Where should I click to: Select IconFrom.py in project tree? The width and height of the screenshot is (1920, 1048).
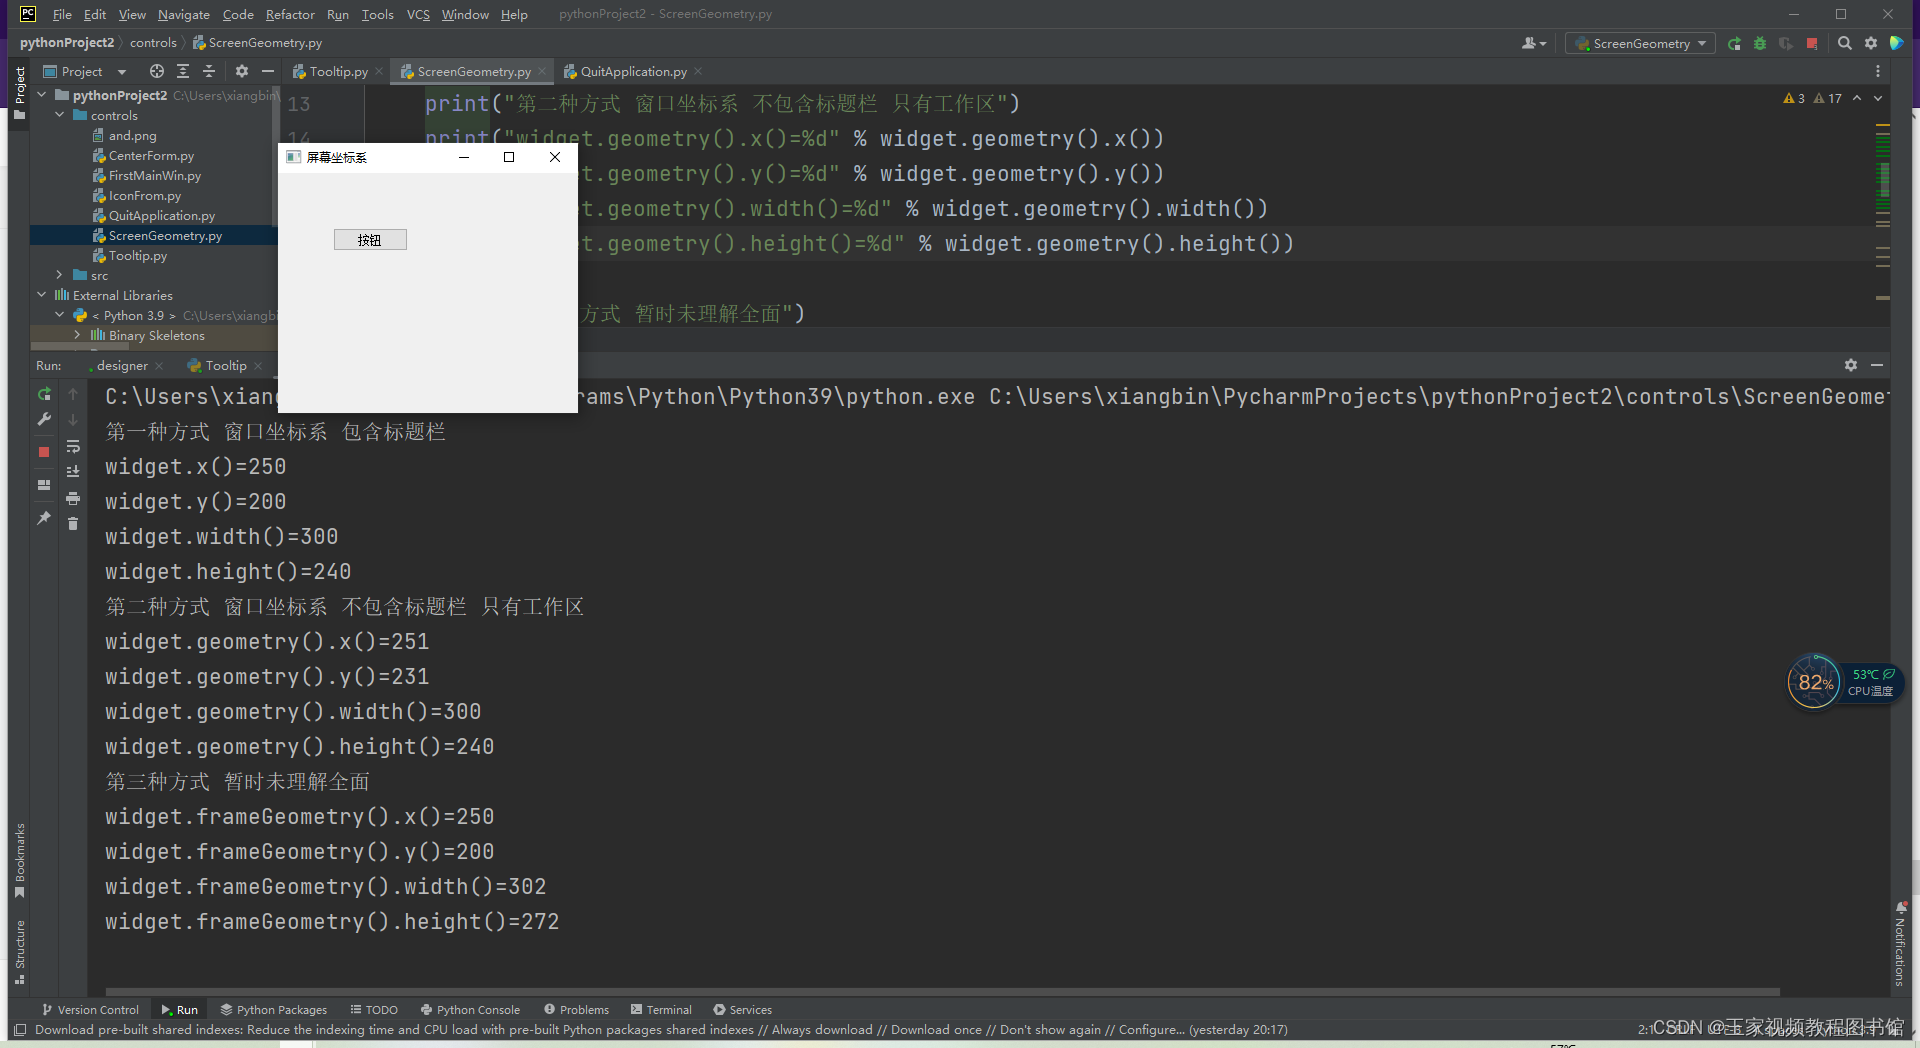pos(145,195)
